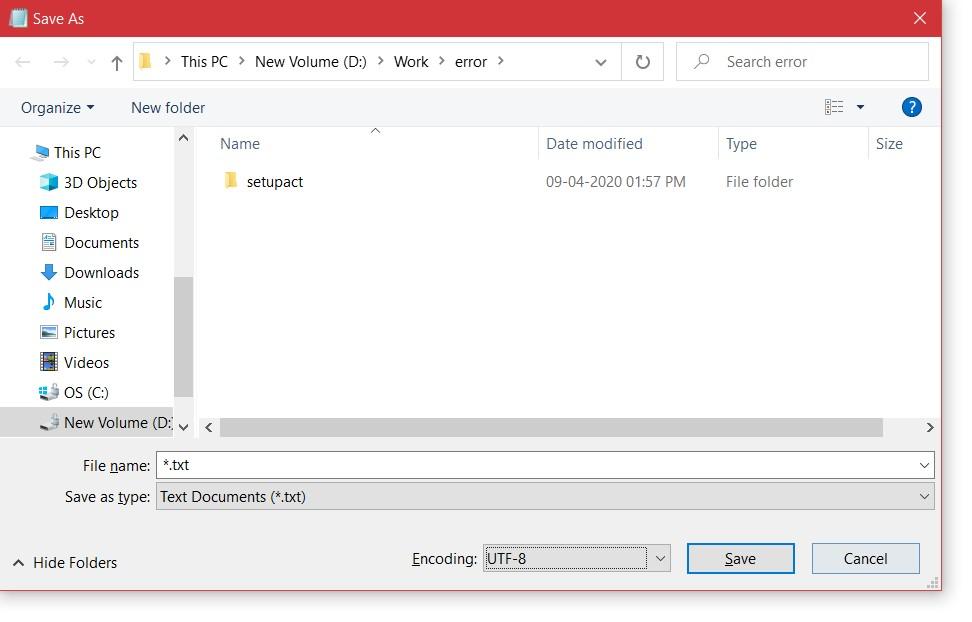The image size is (972, 622).
Task: Collapse panel with Hide Folders
Action: pos(65,563)
